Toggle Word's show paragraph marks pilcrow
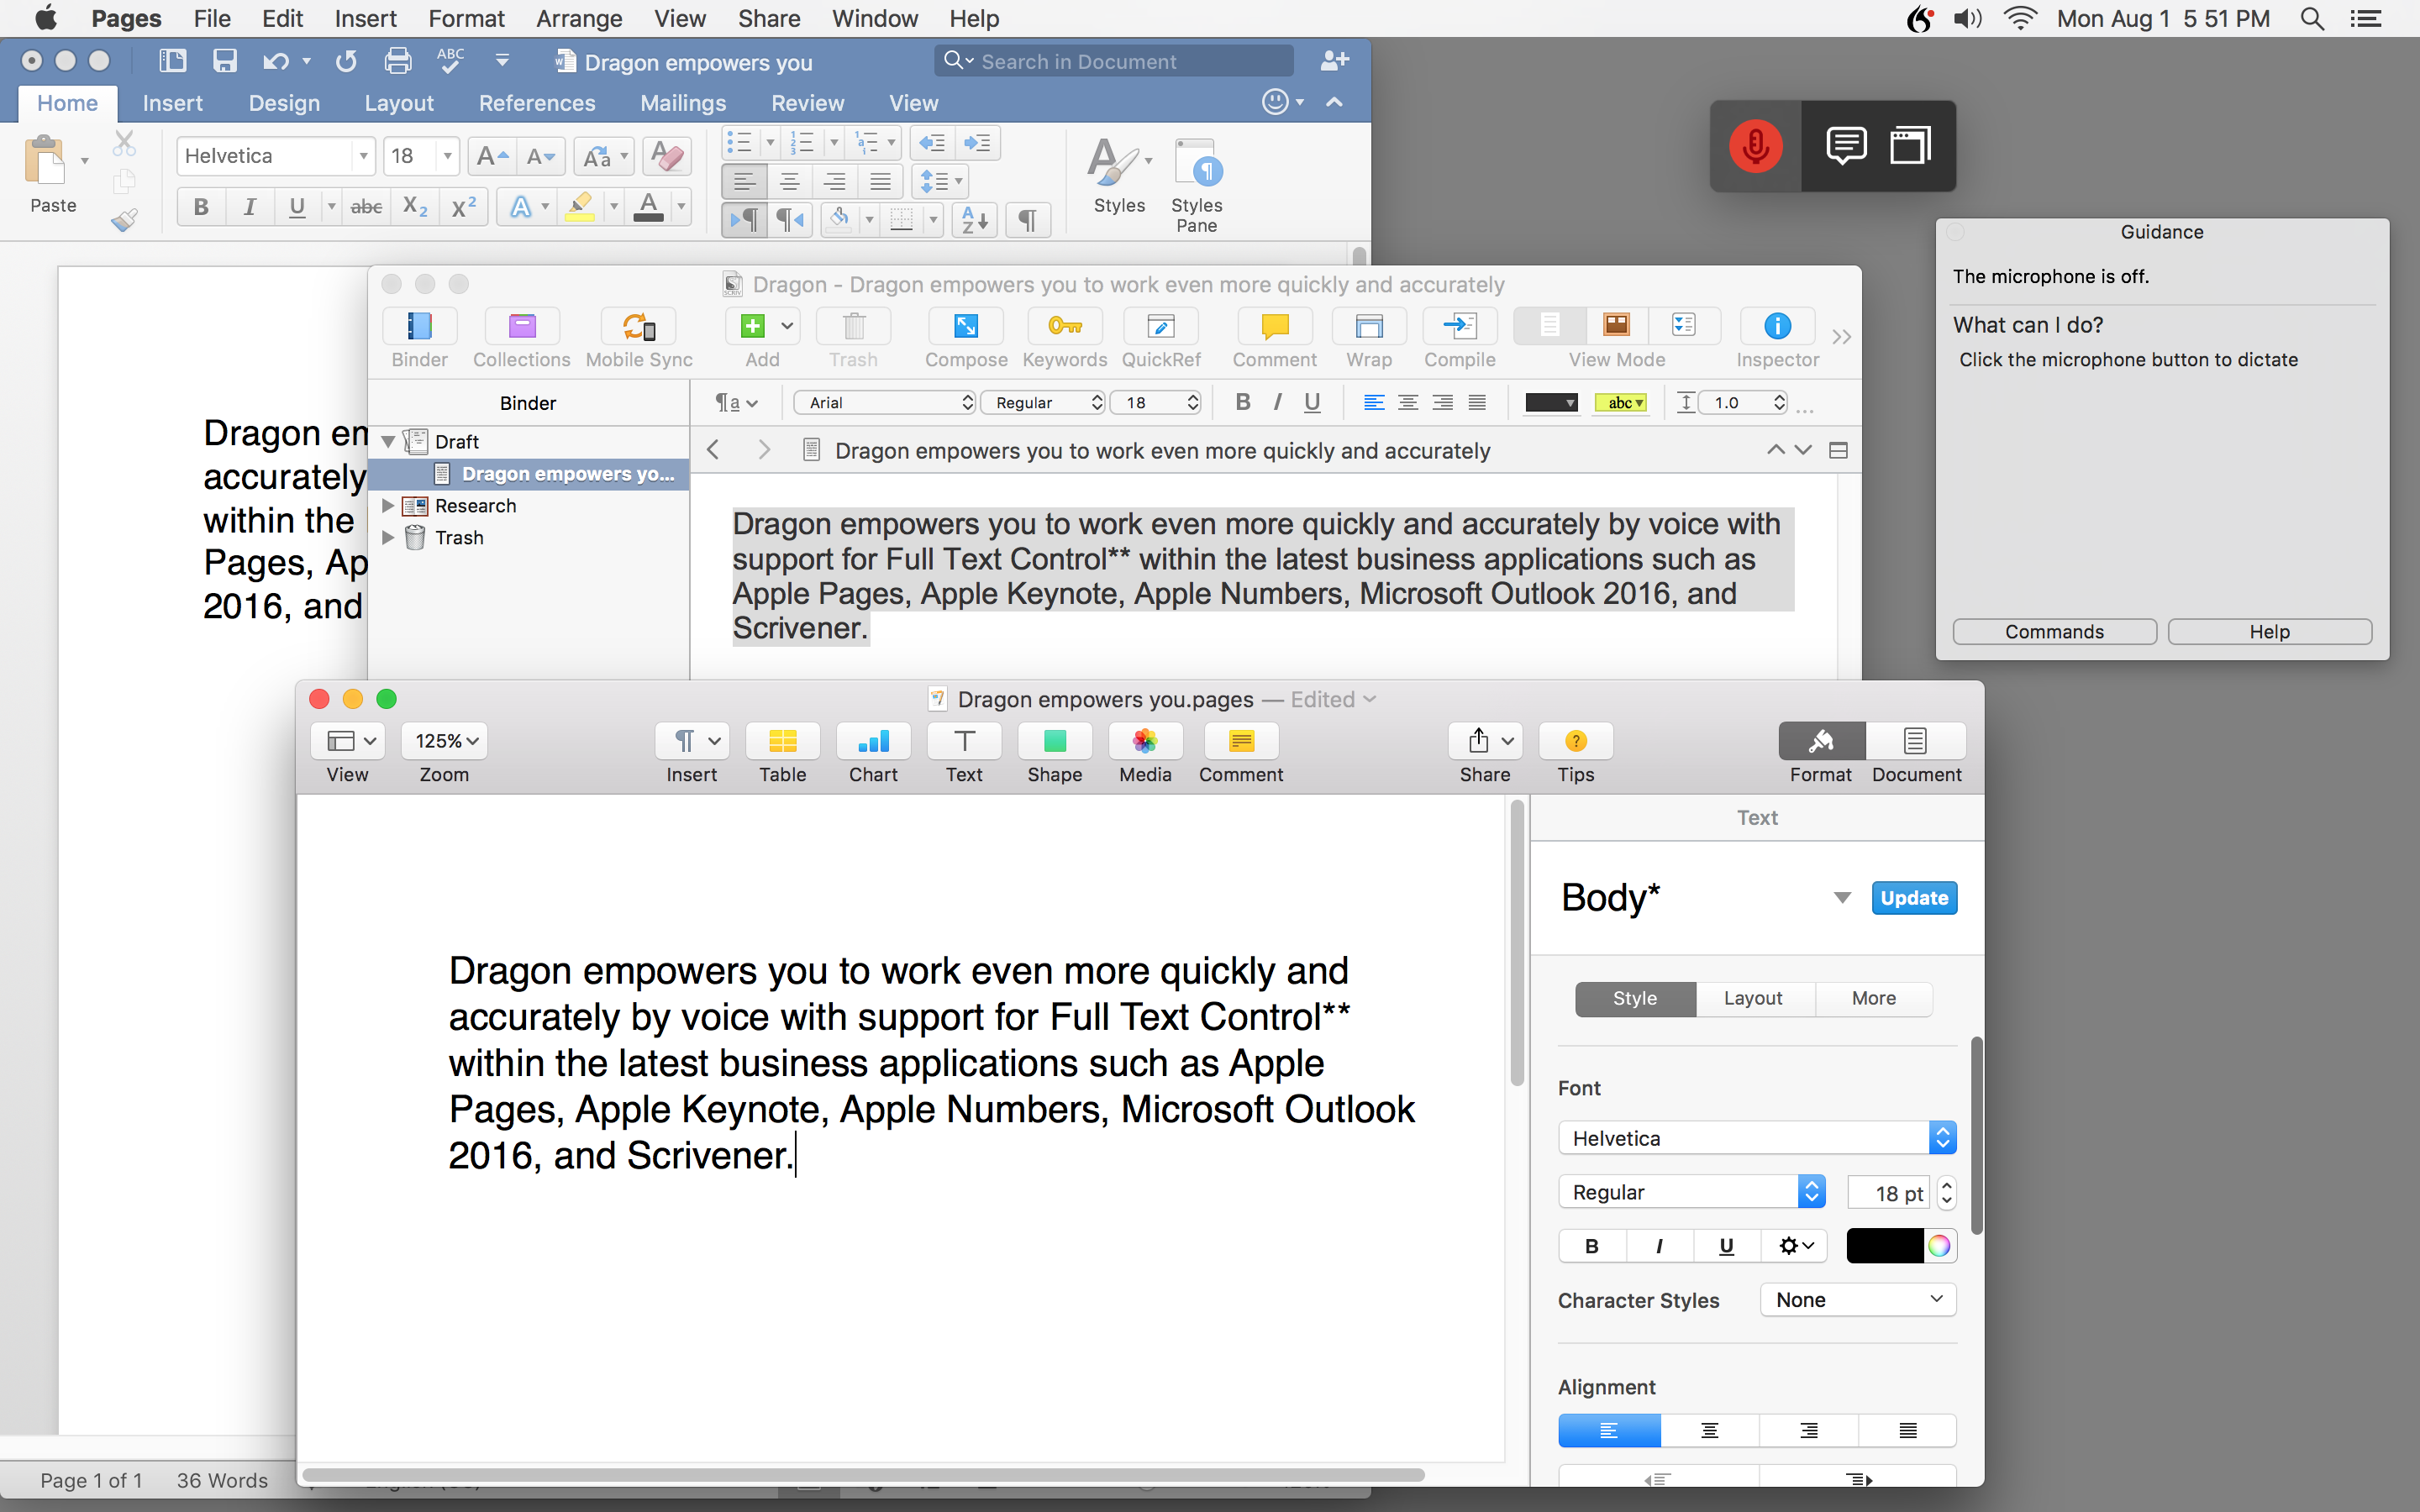Screen dimensions: 2420x1512 click(x=1027, y=219)
